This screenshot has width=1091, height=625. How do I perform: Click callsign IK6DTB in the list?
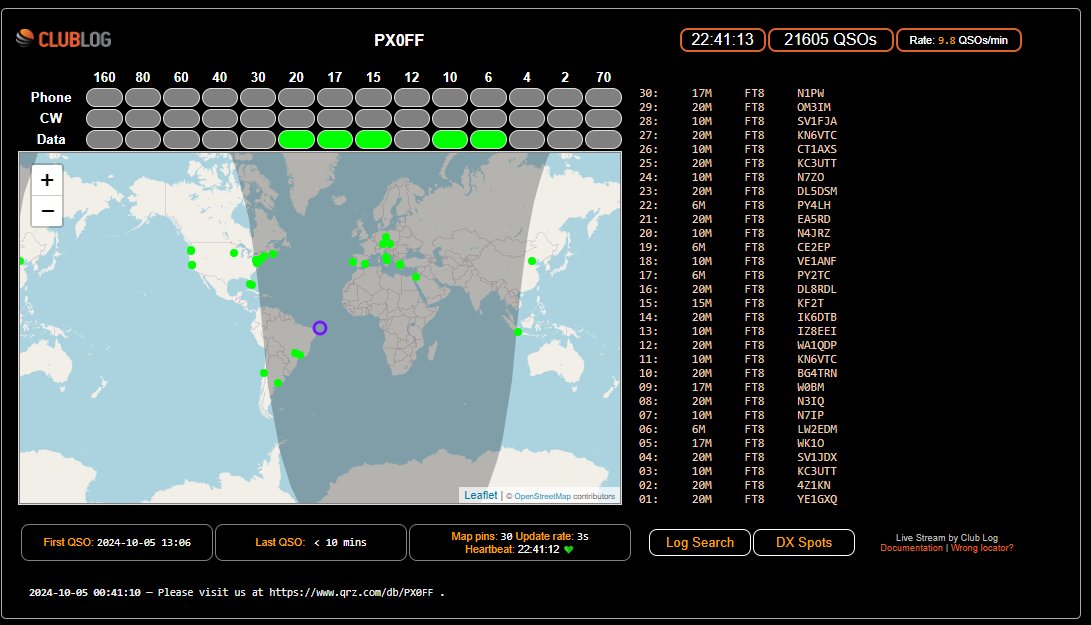click(817, 317)
